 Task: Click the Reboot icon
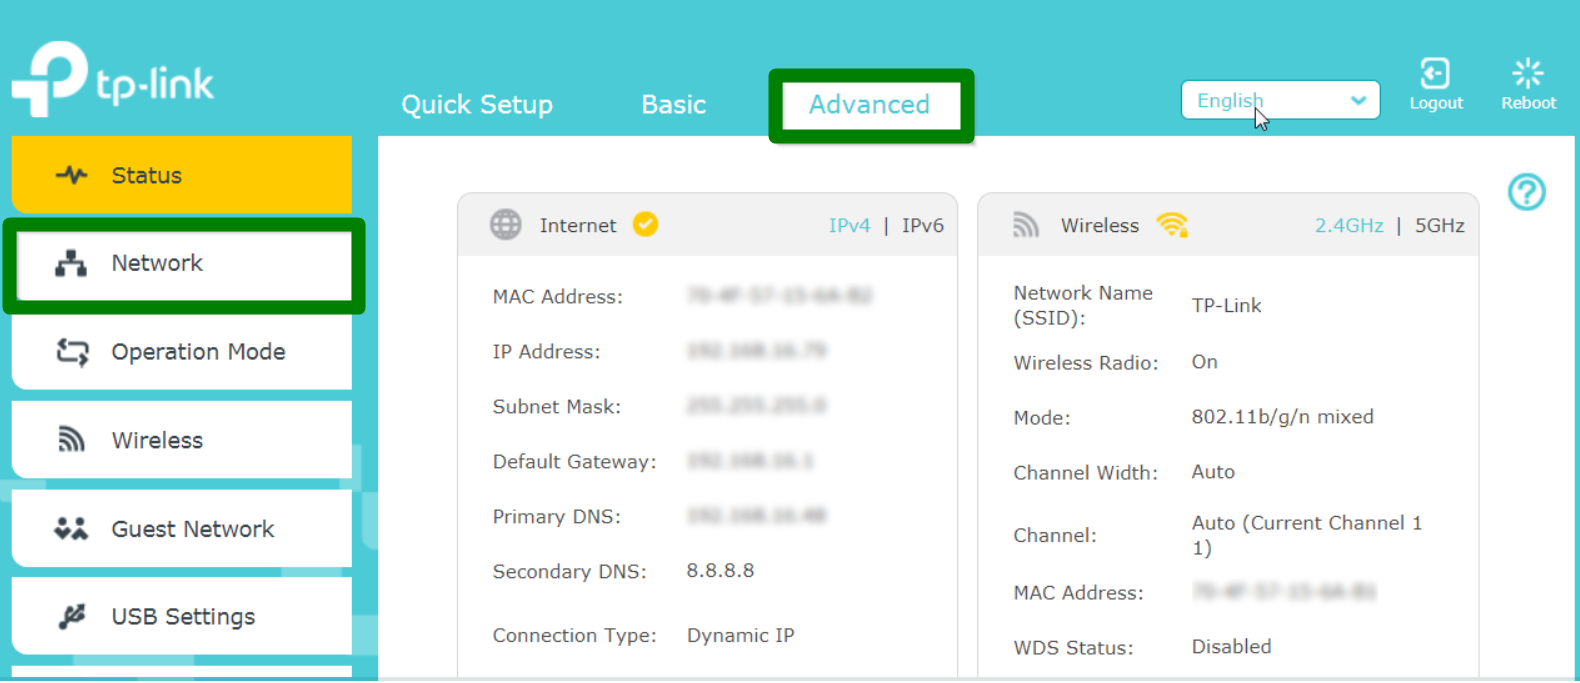click(x=1528, y=73)
